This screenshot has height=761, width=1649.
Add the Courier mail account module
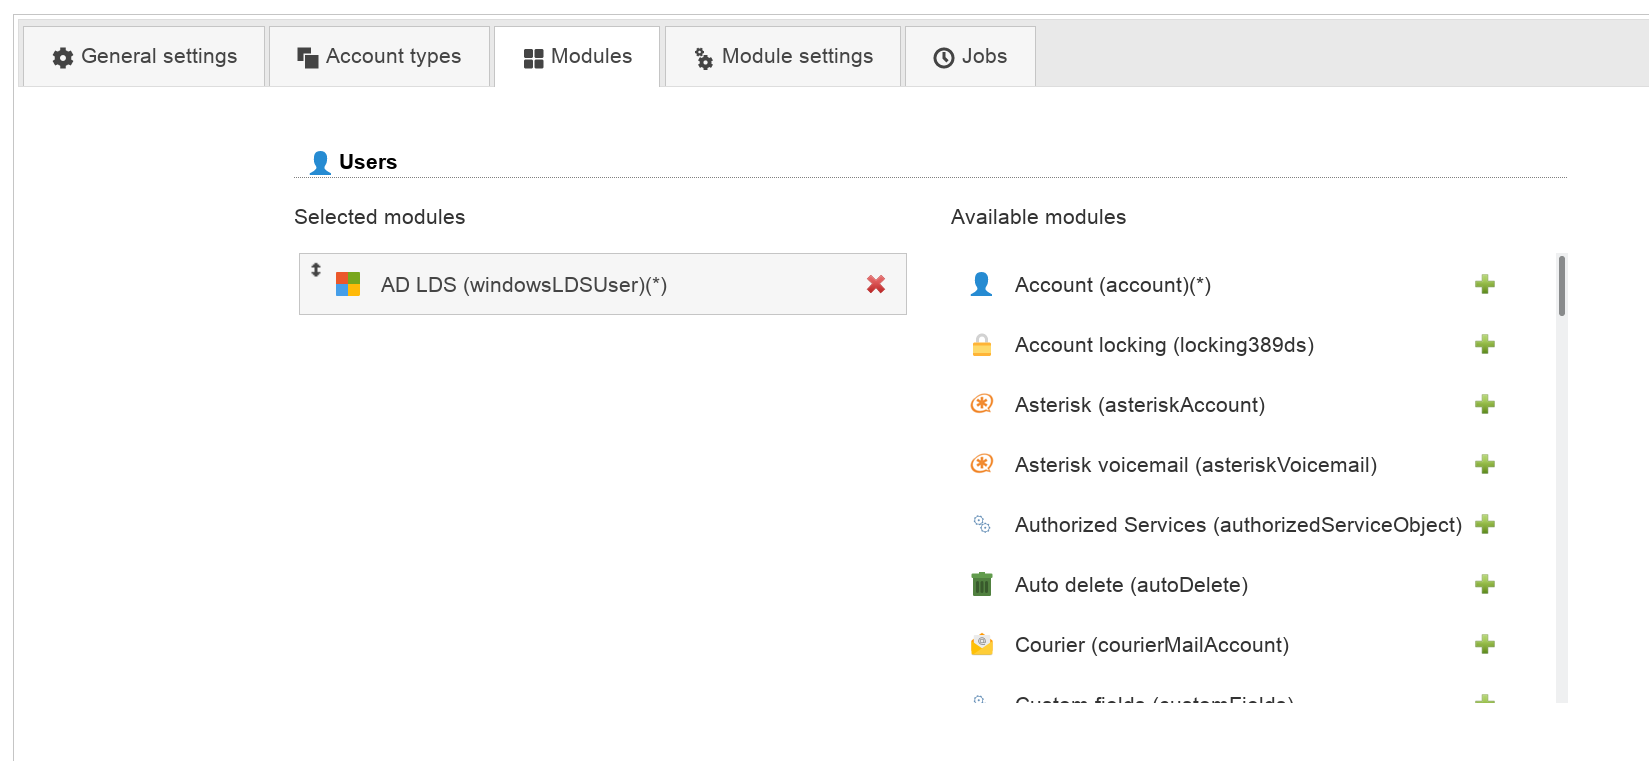(1485, 644)
